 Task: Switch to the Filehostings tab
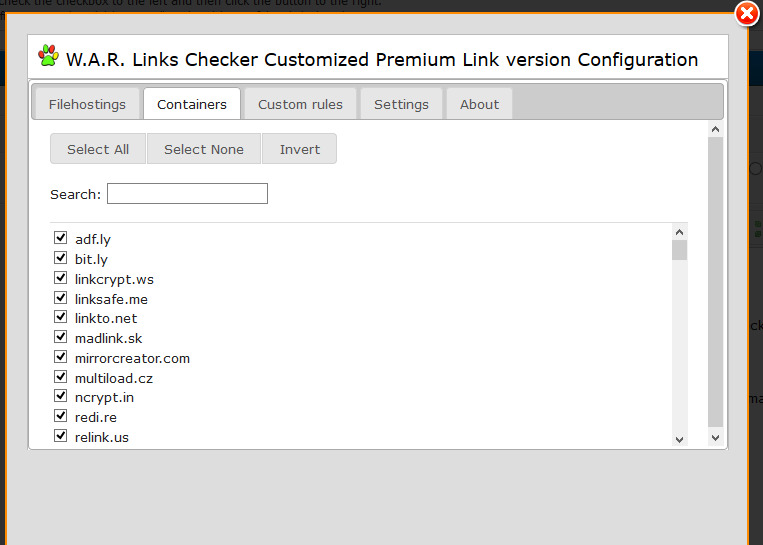87,104
